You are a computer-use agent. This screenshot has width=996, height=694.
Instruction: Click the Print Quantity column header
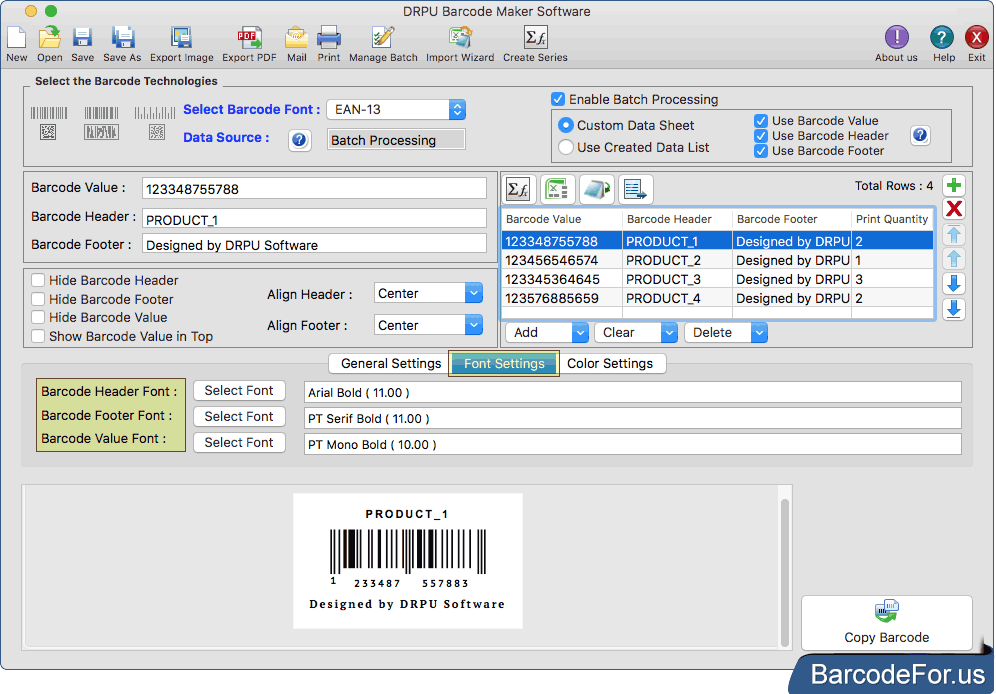pos(892,219)
